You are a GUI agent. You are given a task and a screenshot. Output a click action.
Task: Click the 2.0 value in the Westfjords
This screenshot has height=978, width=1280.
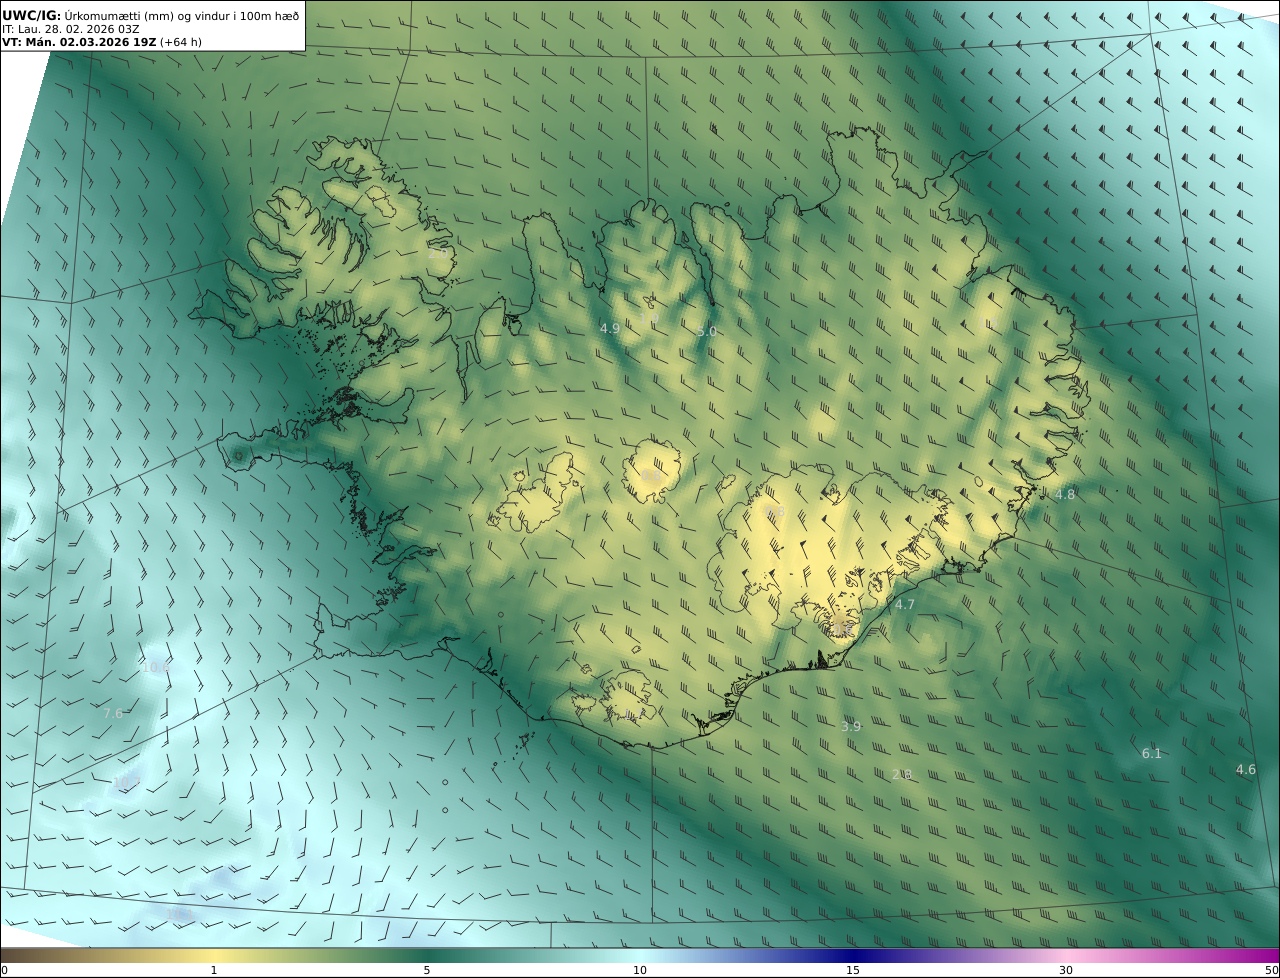[x=439, y=253]
